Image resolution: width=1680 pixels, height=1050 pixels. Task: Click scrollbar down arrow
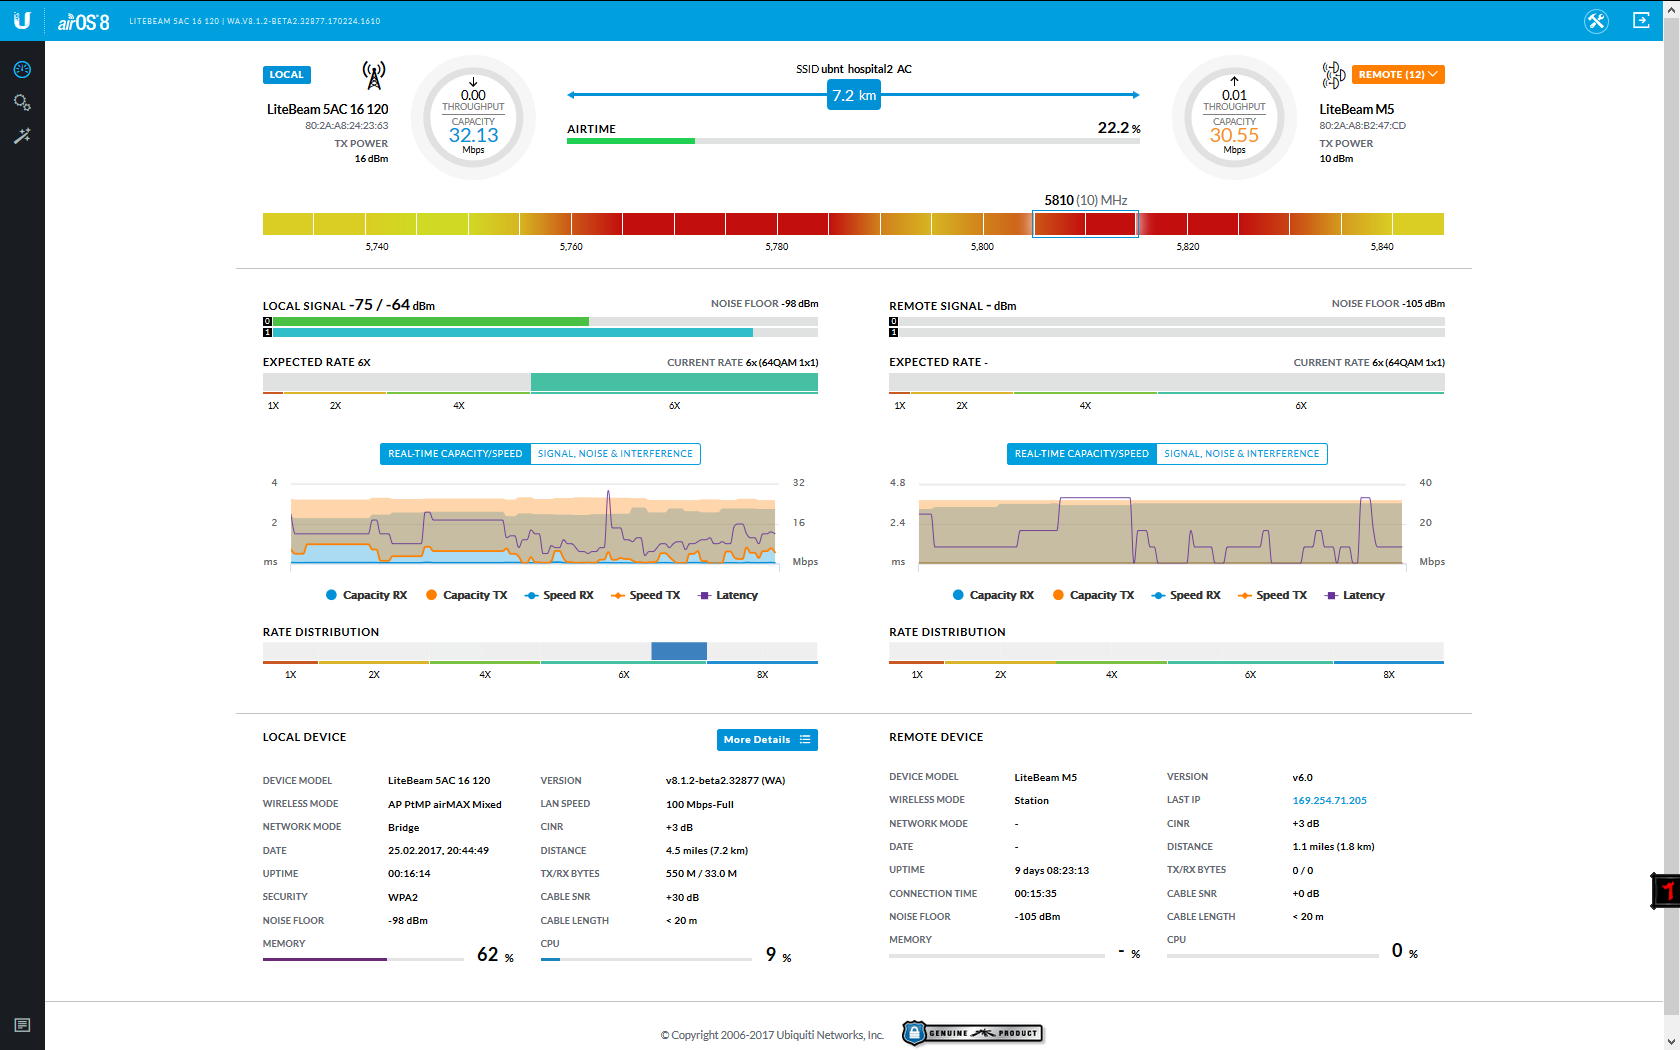(1671, 1041)
